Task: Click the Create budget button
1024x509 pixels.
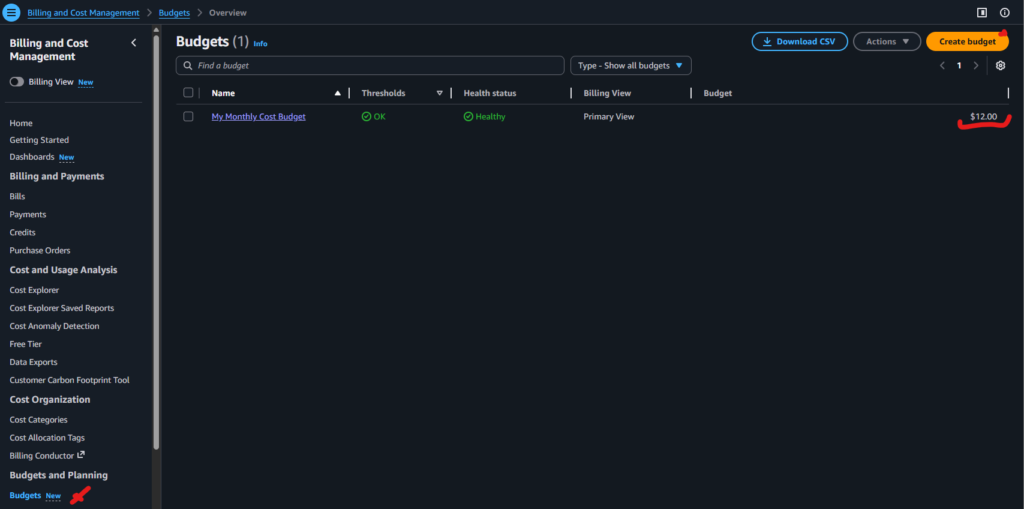Action: click(966, 42)
